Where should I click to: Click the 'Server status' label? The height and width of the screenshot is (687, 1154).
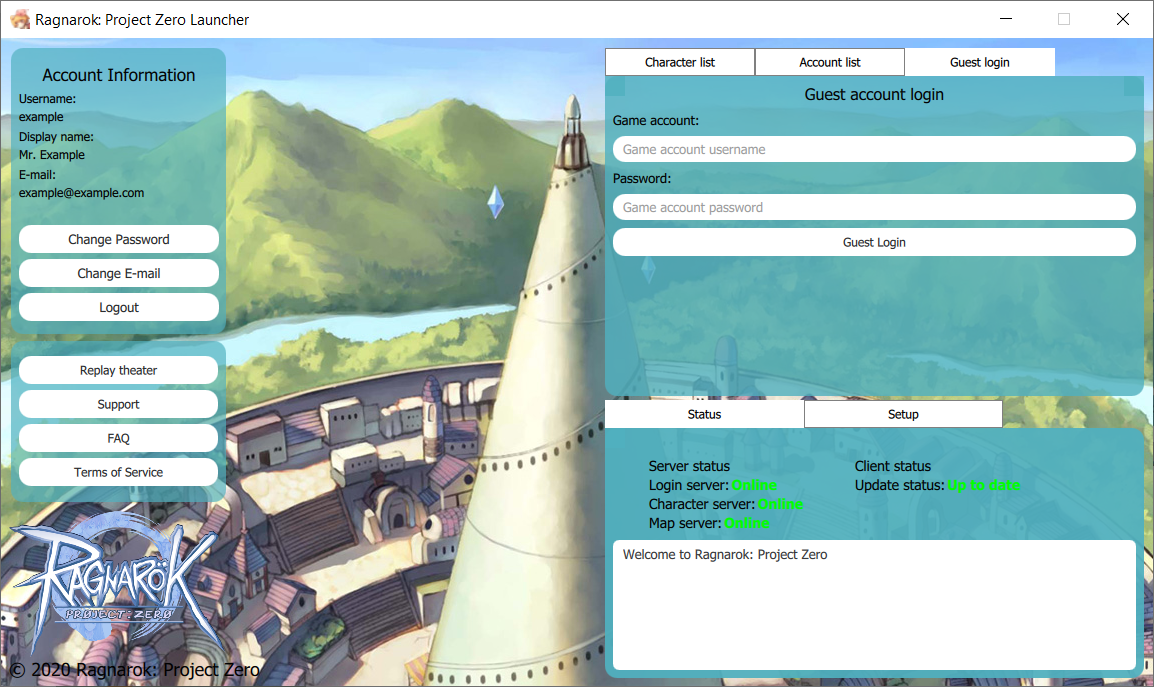[x=689, y=465]
